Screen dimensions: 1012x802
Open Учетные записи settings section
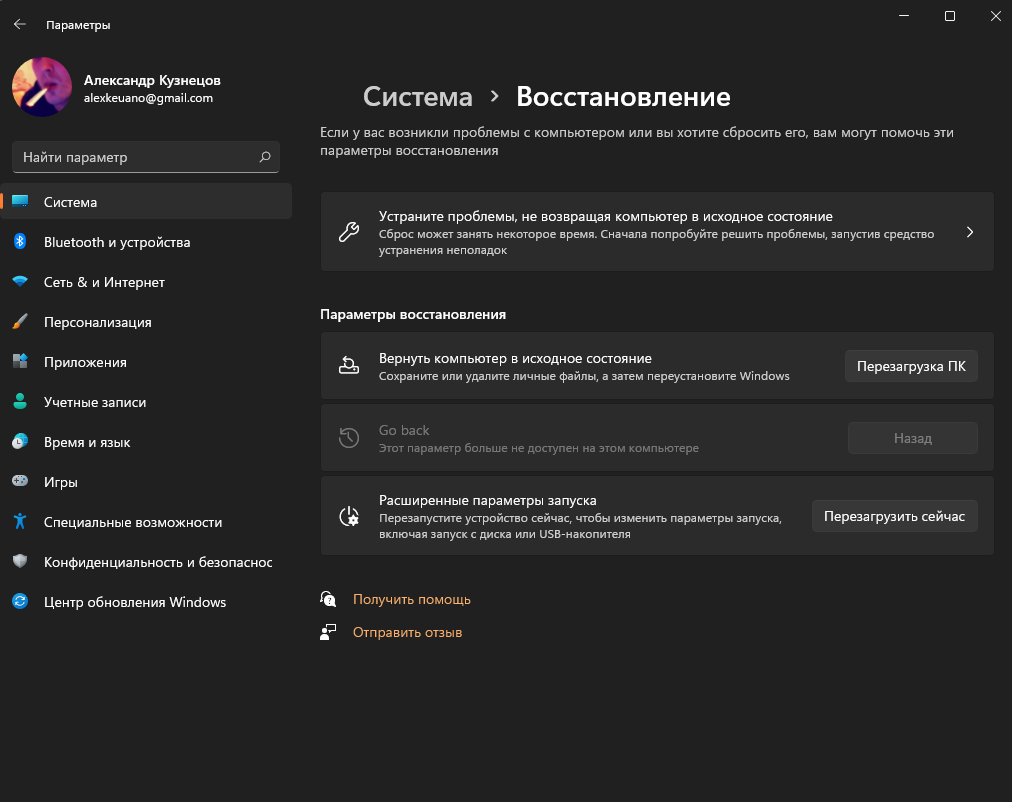tap(95, 402)
